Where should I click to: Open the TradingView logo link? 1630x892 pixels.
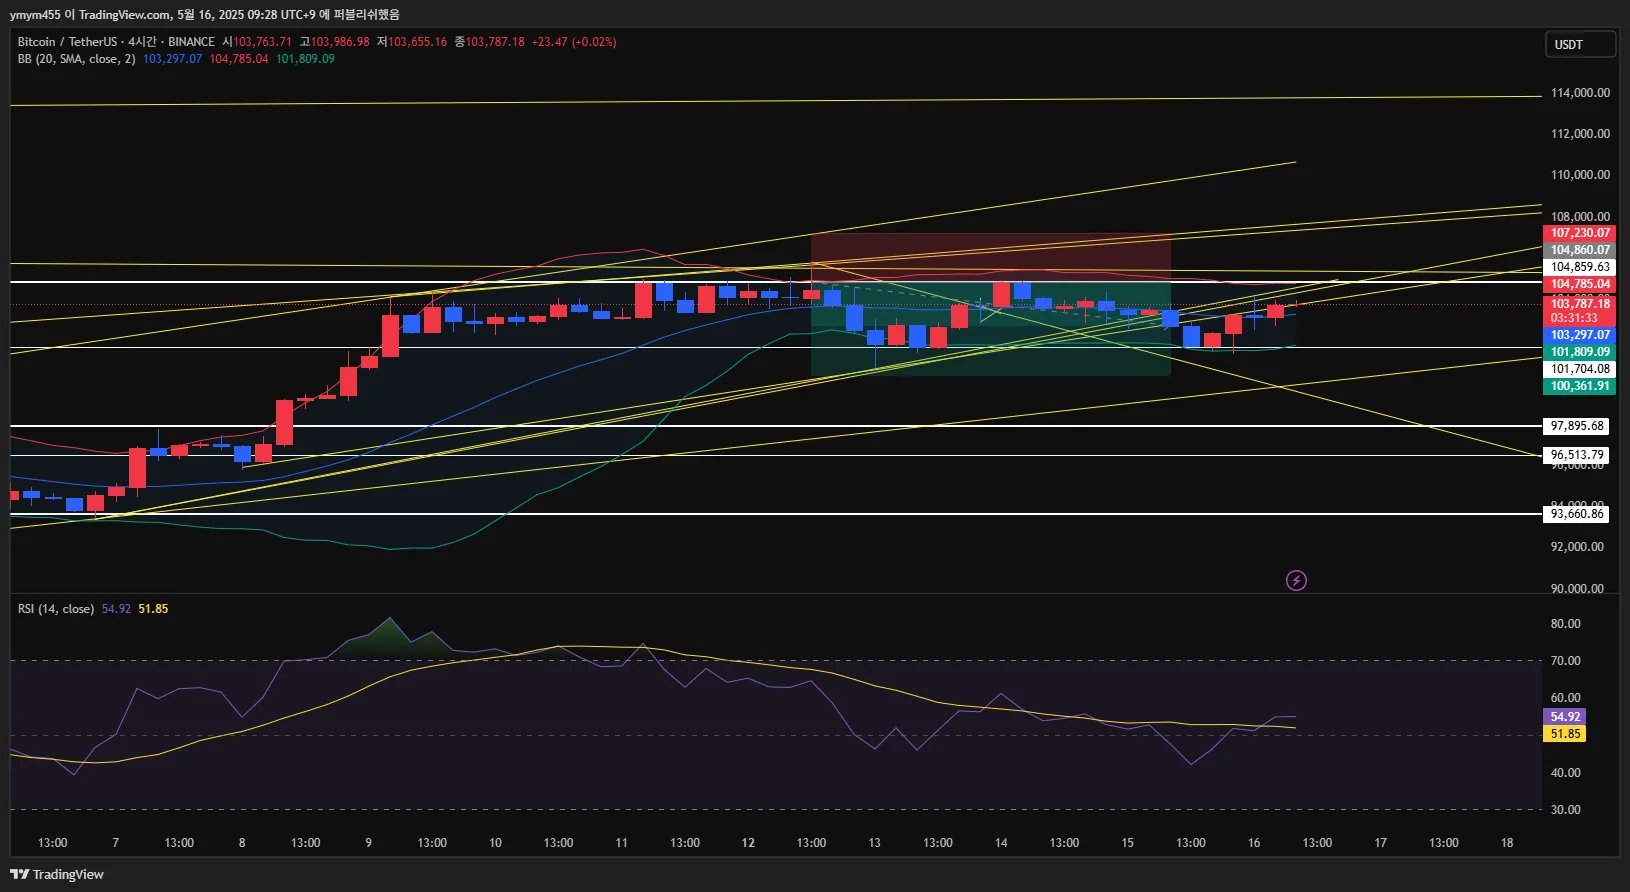pyautogui.click(x=57, y=874)
